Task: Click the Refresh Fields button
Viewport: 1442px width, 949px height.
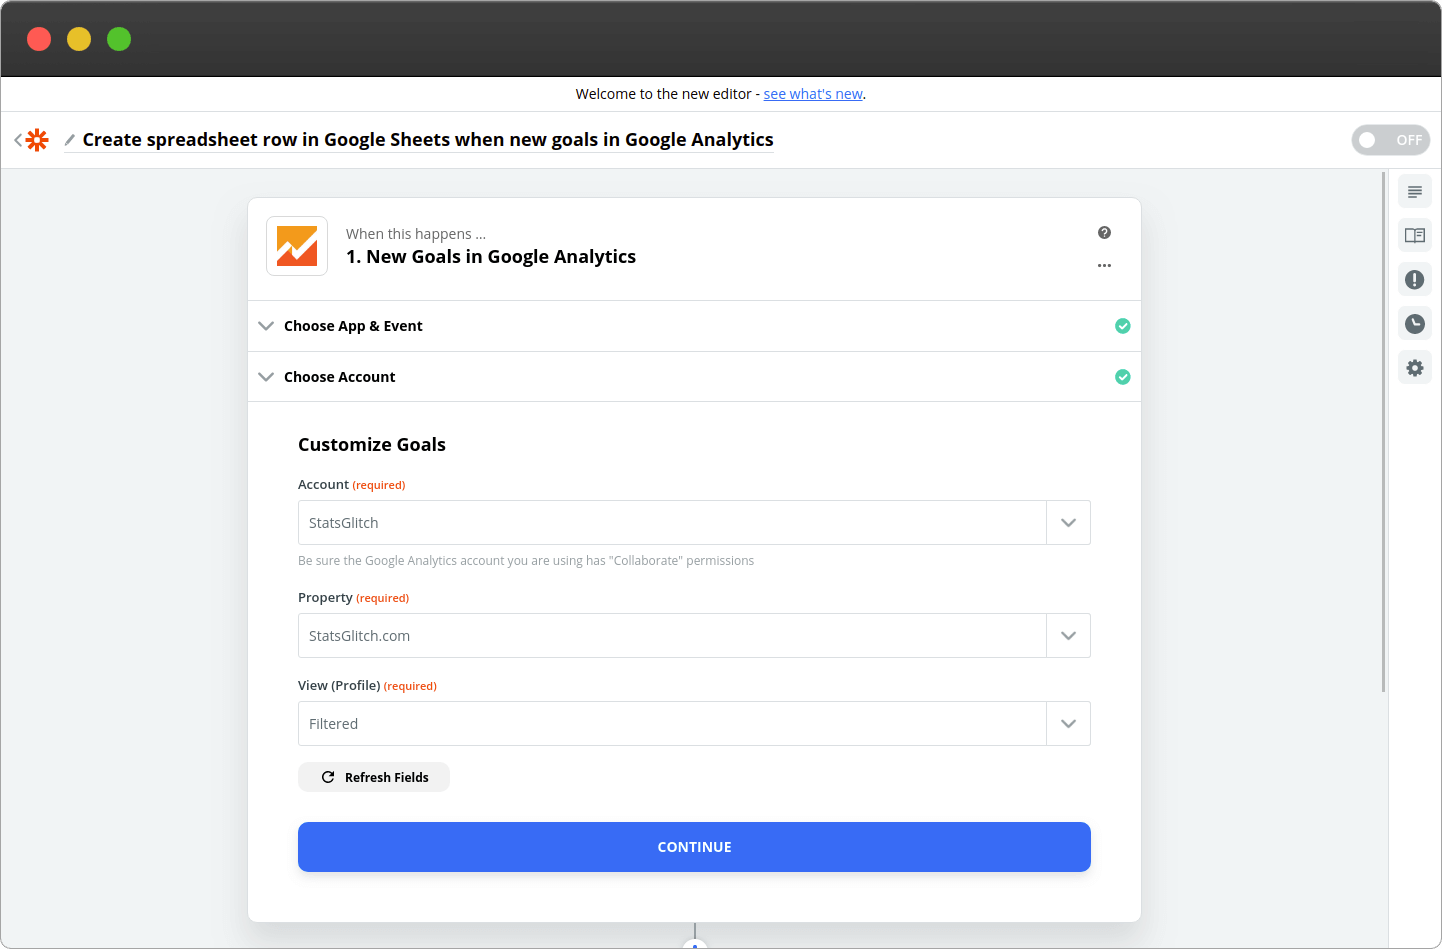Action: click(374, 777)
